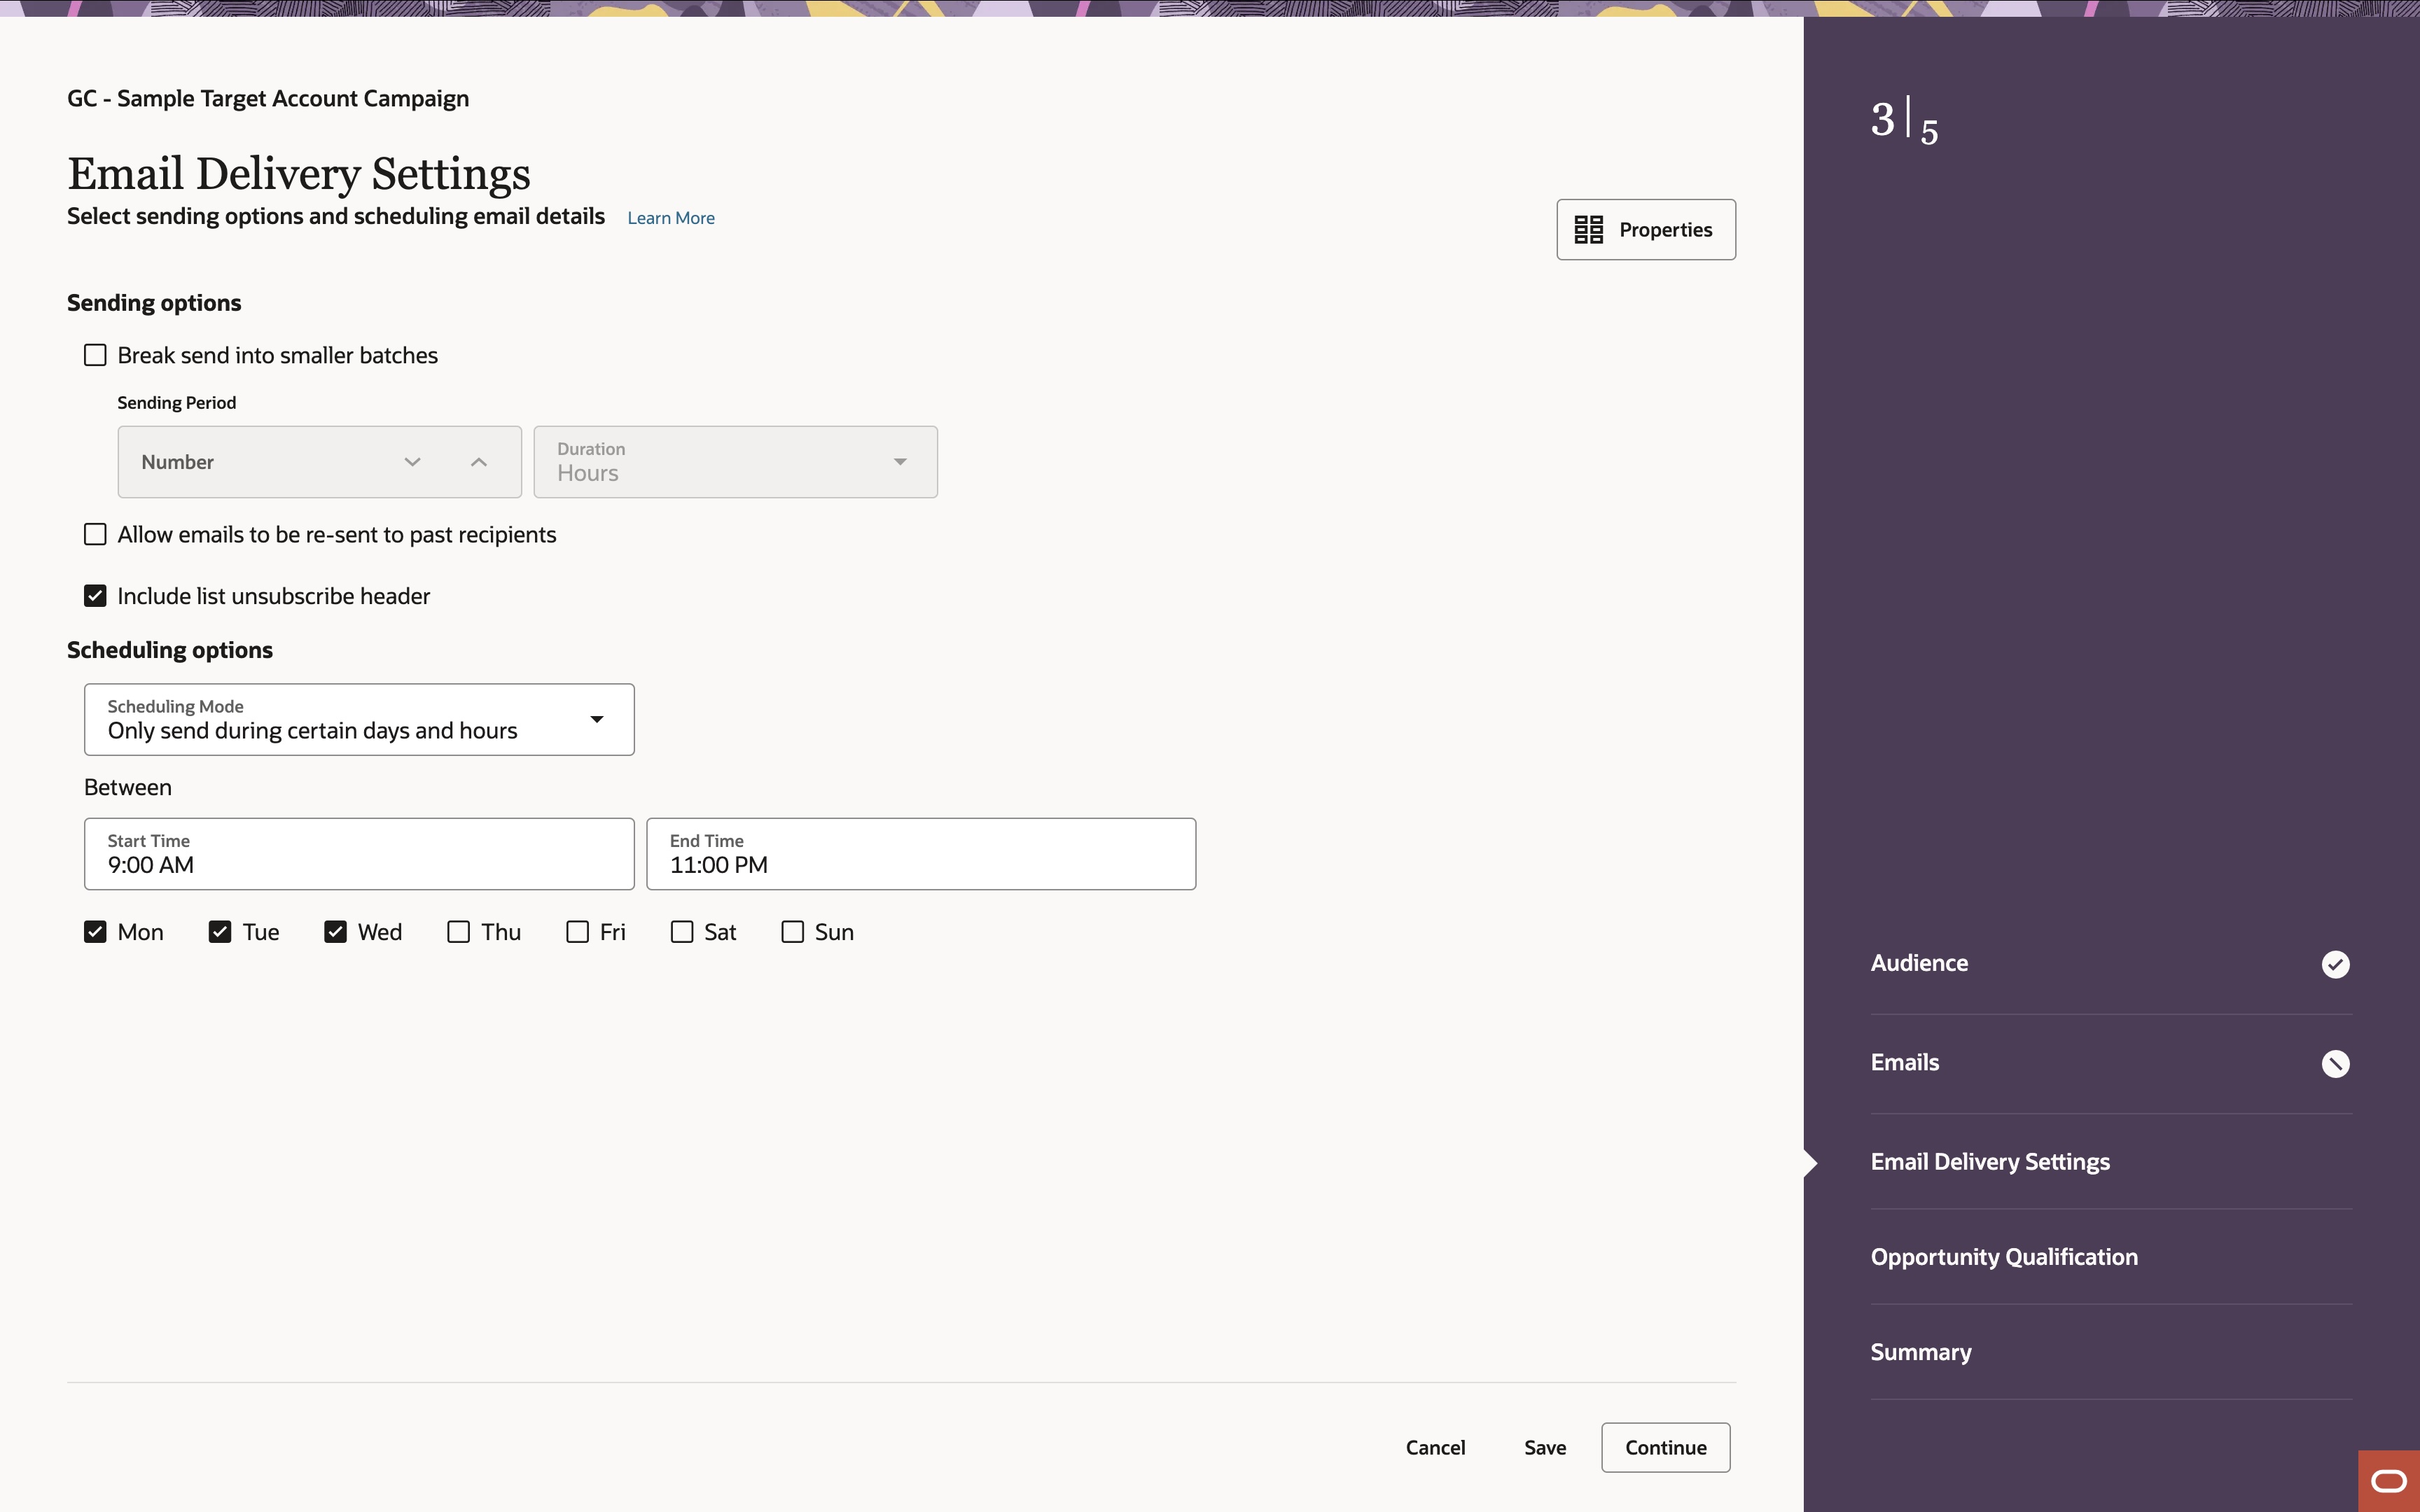The image size is (2420, 1512).
Task: Open the Properties panel
Action: 1645,229
